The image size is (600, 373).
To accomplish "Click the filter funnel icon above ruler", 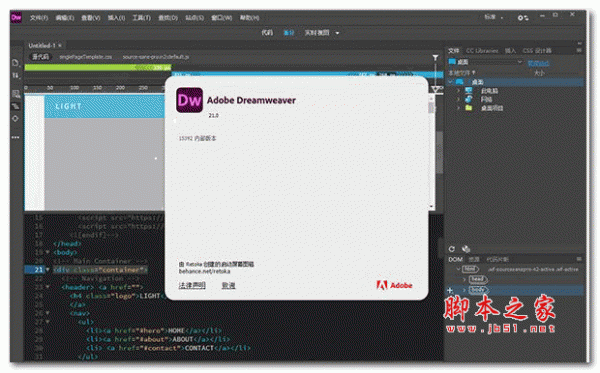I will pyautogui.click(x=435, y=57).
